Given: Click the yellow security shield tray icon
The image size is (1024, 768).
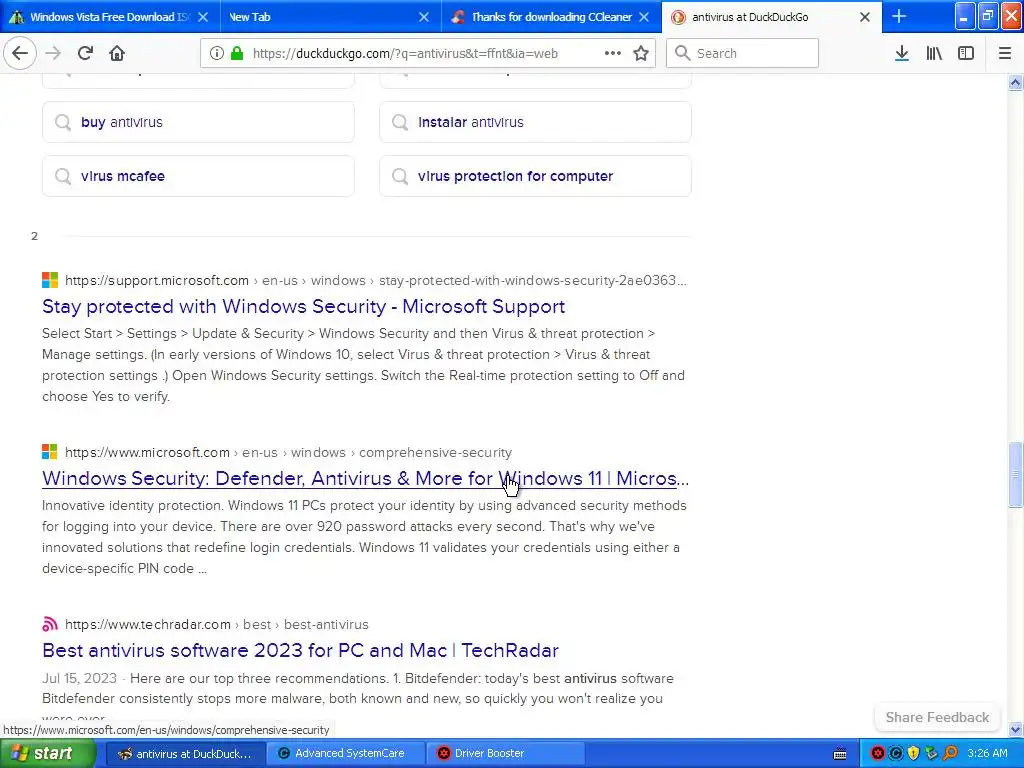Looking at the screenshot, I should click(x=914, y=754).
